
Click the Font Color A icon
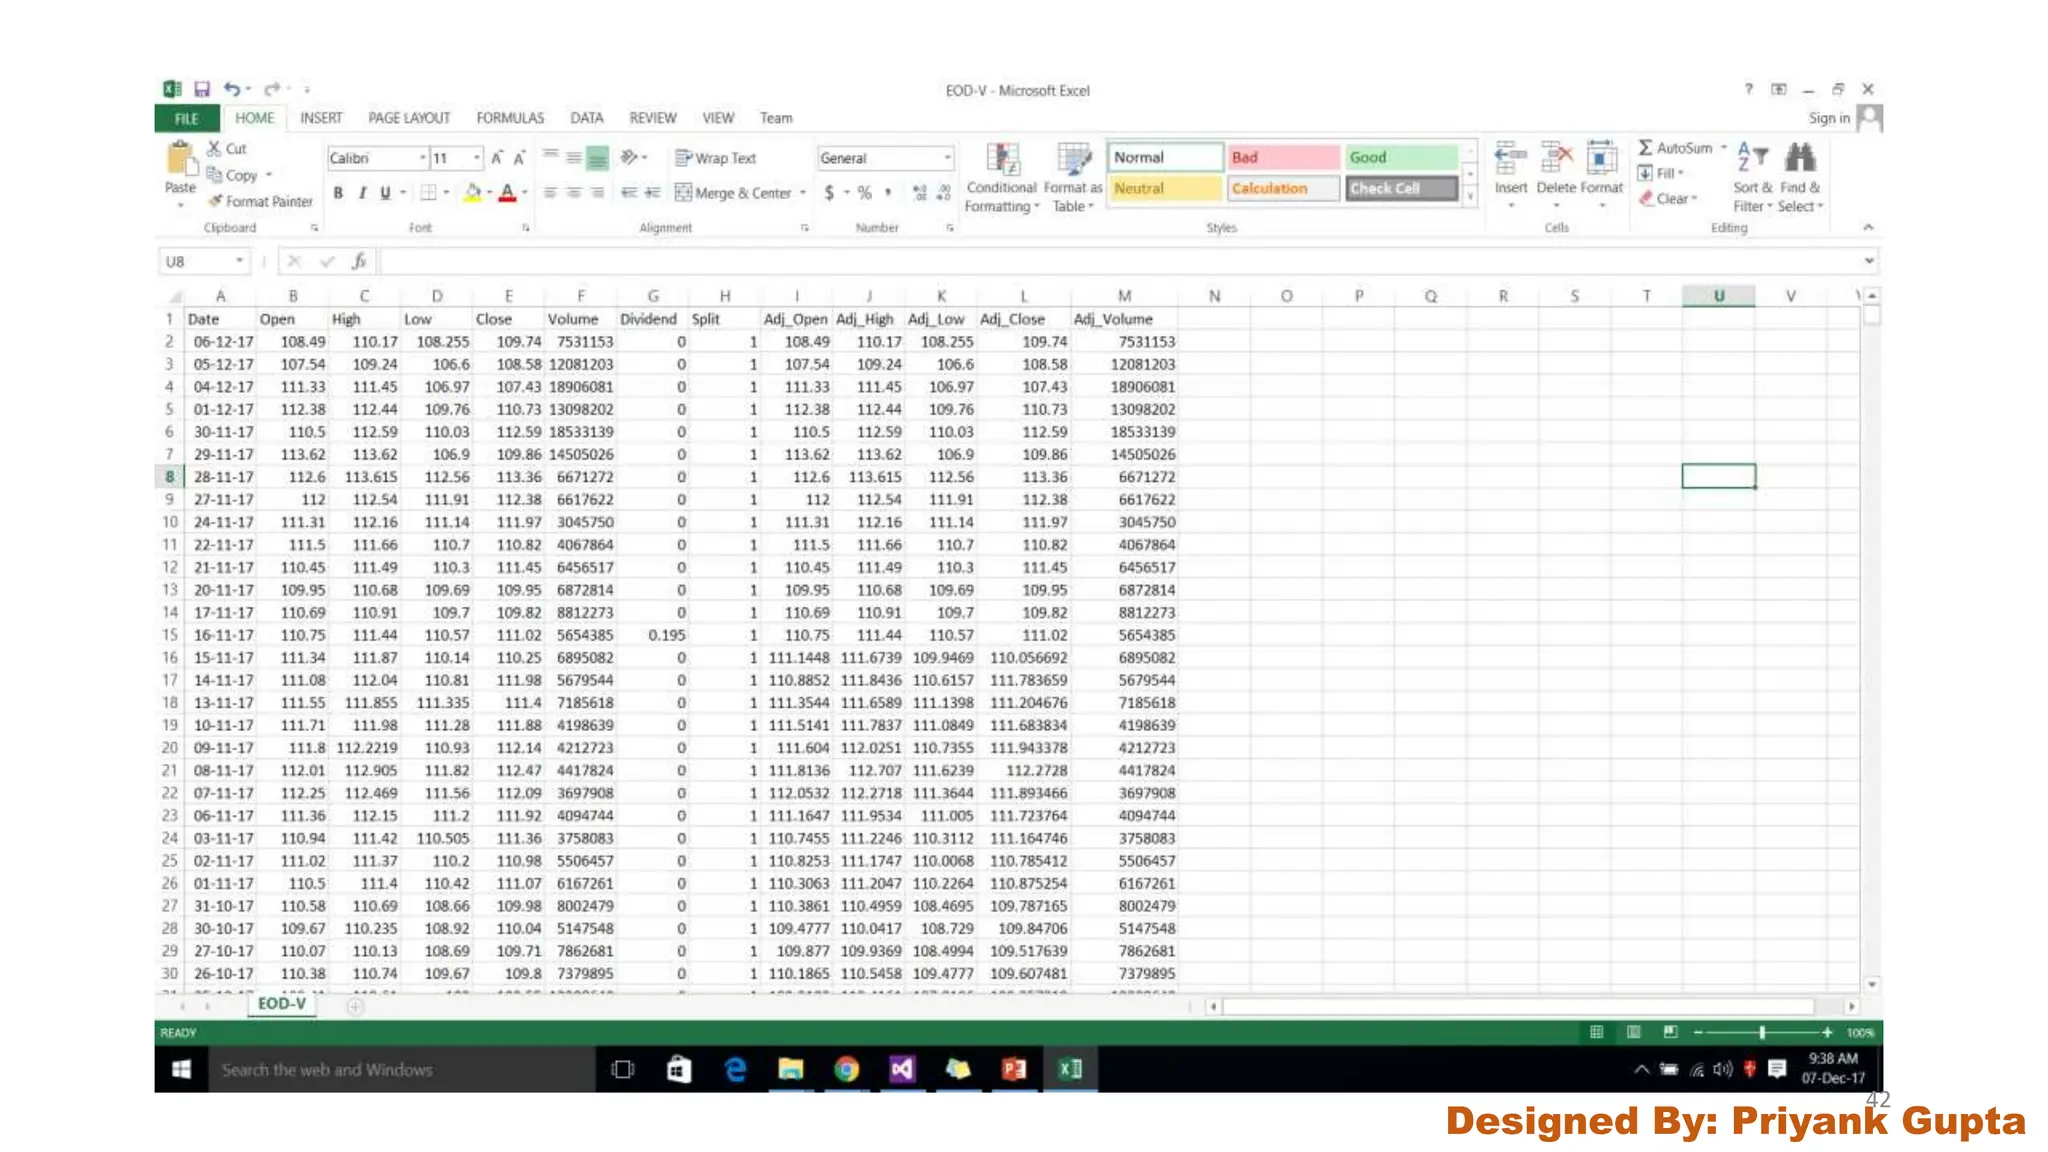pyautogui.click(x=507, y=192)
